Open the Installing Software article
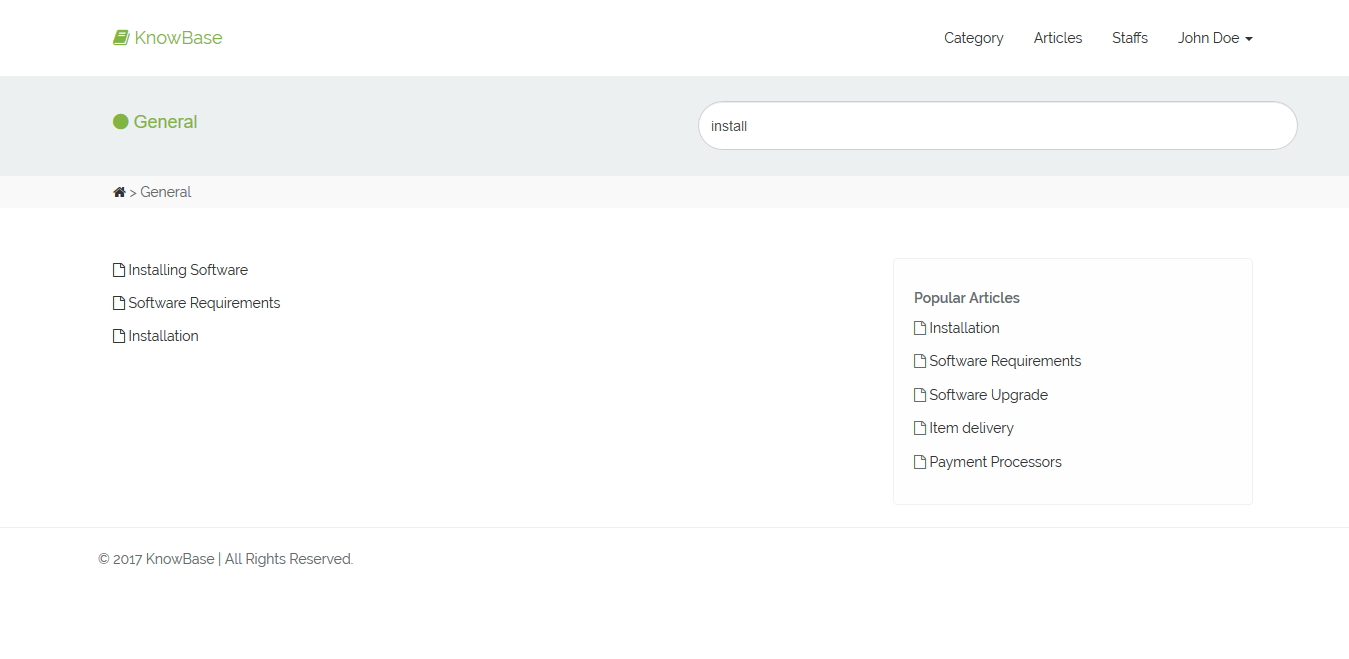 coord(188,270)
